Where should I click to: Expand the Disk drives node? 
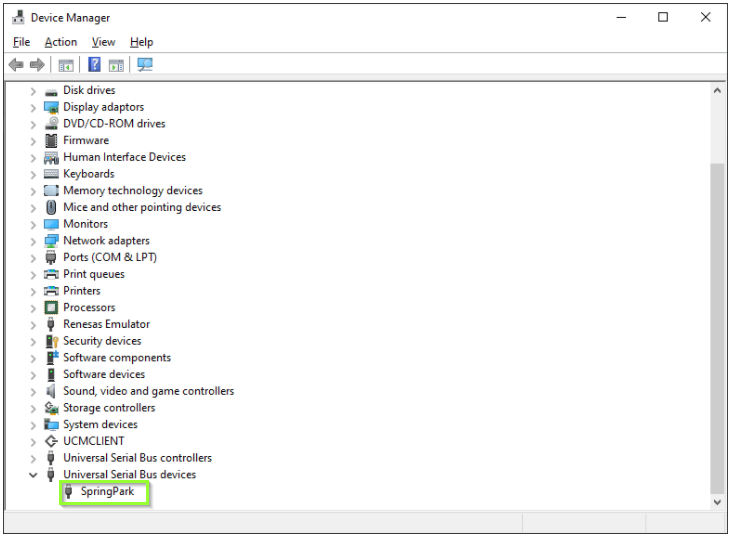(33, 91)
